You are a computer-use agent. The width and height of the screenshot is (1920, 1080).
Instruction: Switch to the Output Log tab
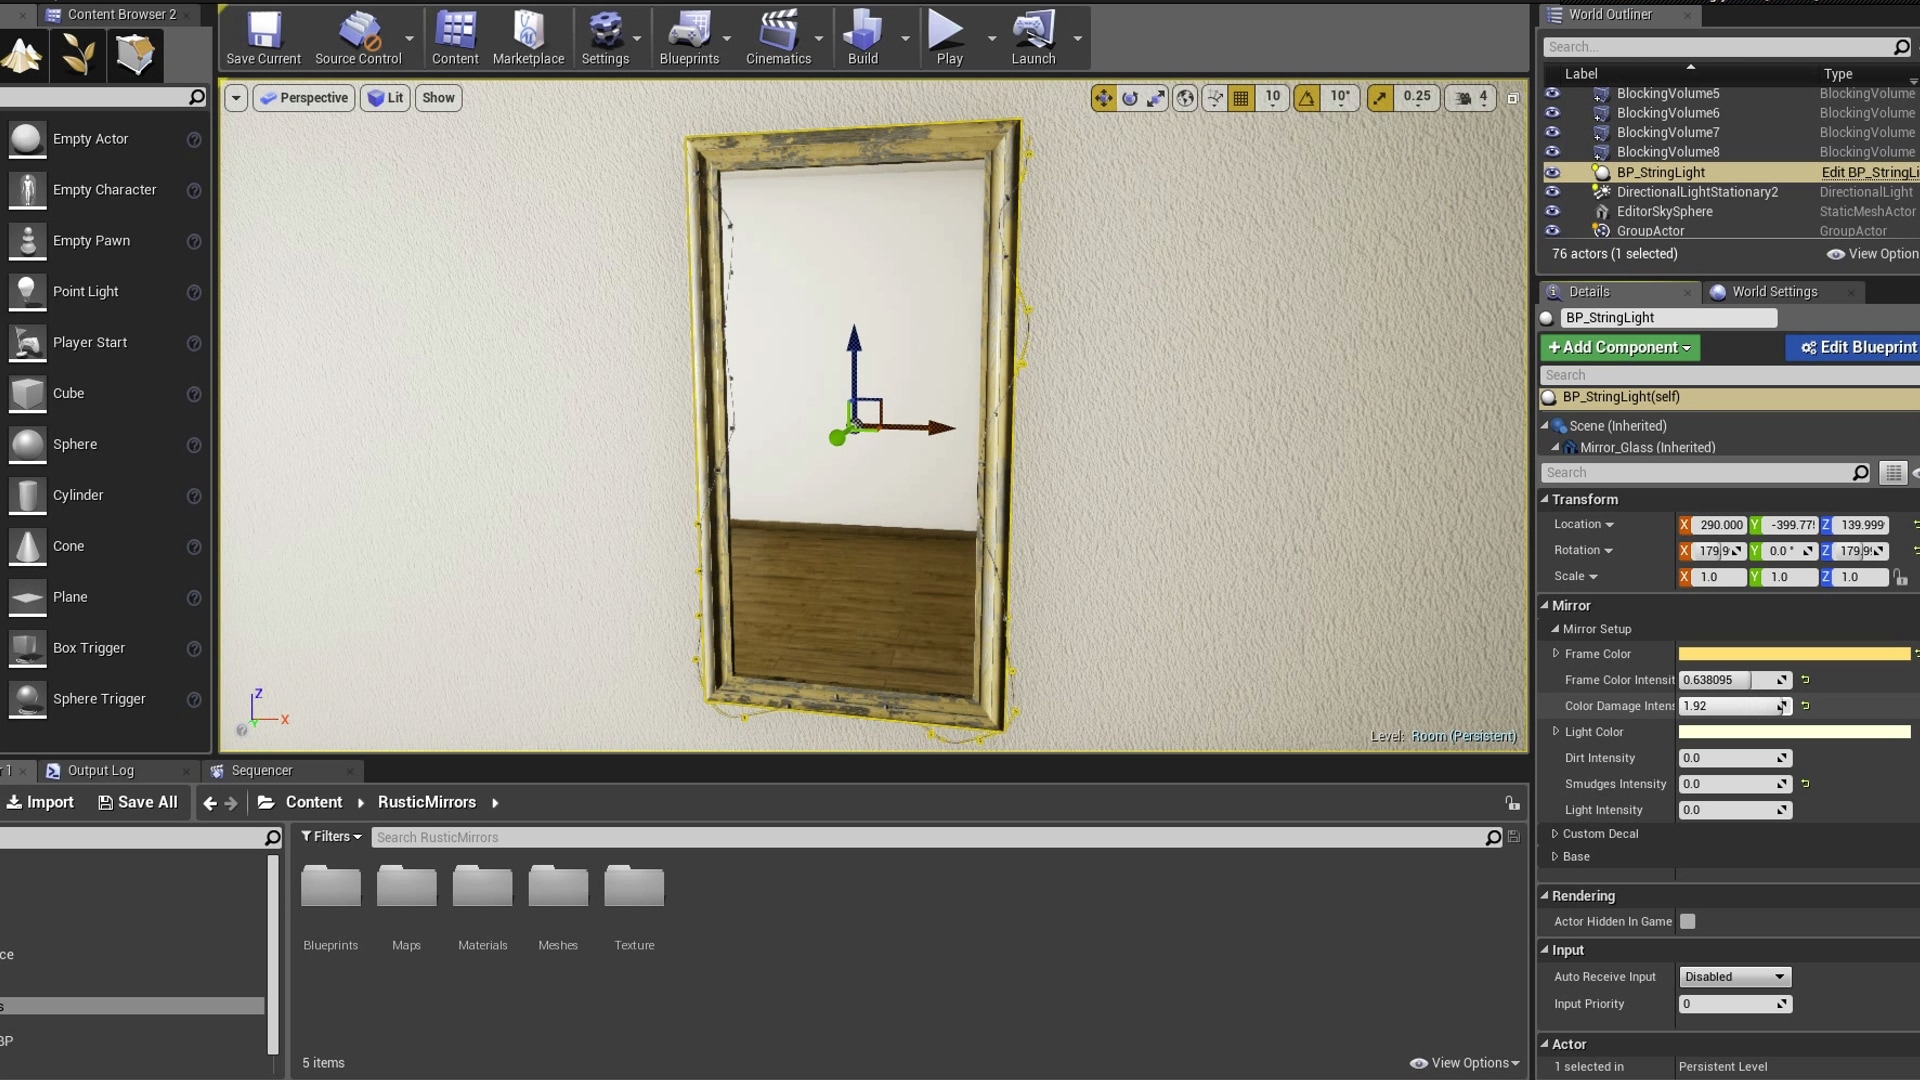click(100, 770)
